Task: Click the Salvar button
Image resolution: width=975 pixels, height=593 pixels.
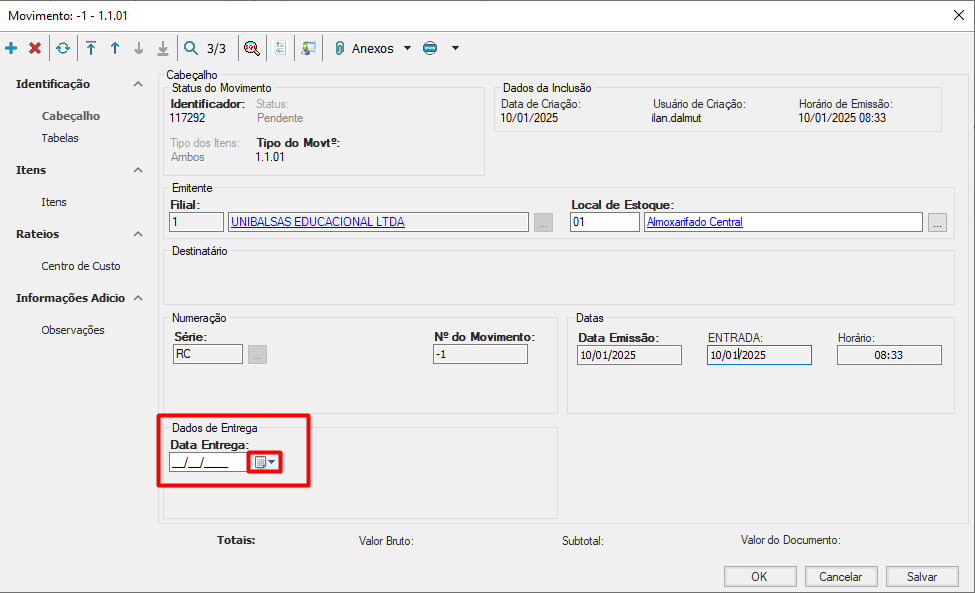Action: click(x=921, y=576)
